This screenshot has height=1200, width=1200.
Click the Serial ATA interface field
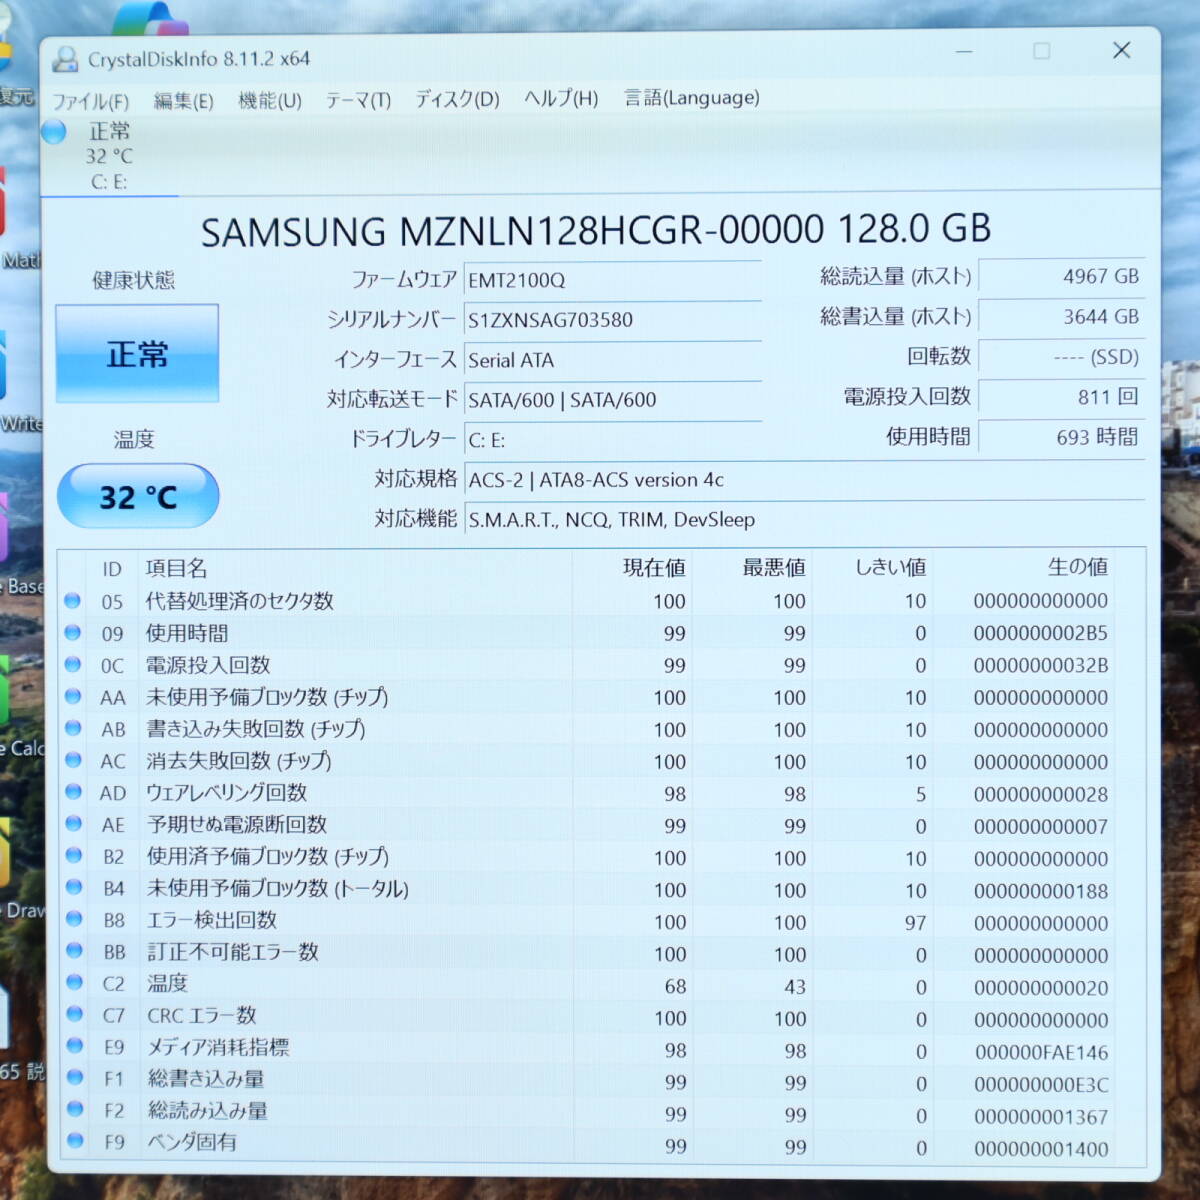[612, 360]
